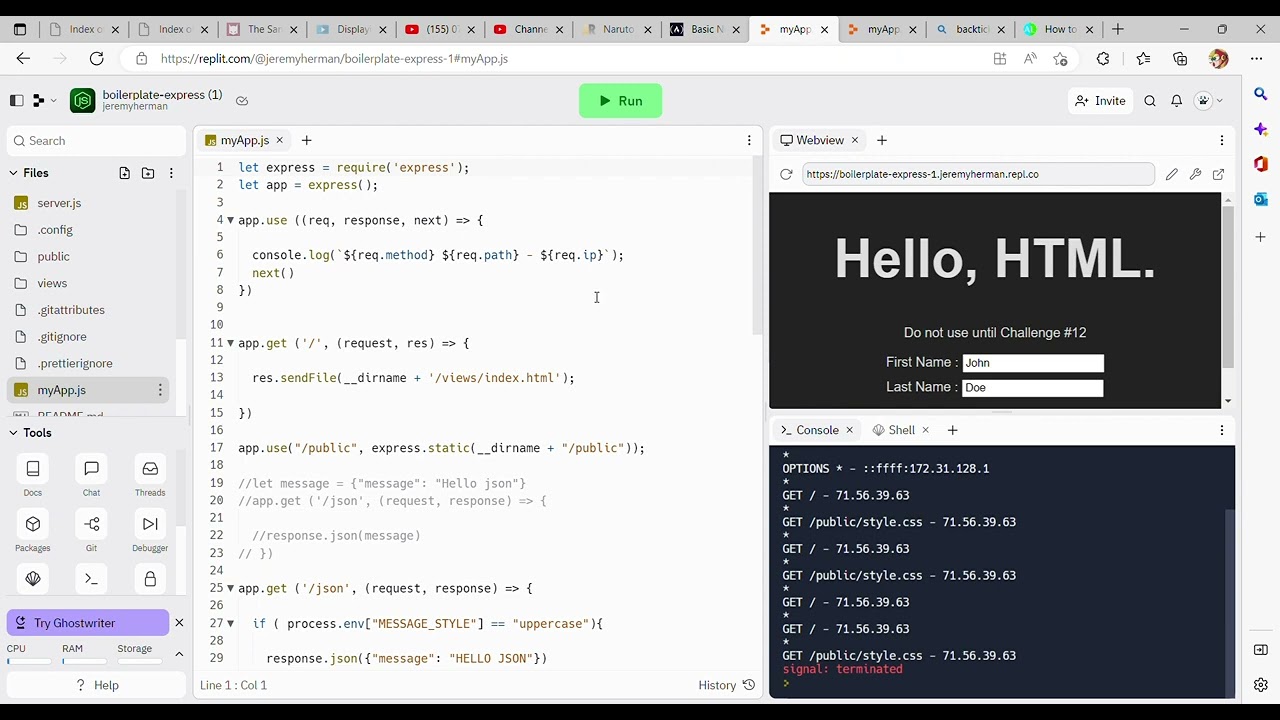Refresh the webview page

coord(786,174)
